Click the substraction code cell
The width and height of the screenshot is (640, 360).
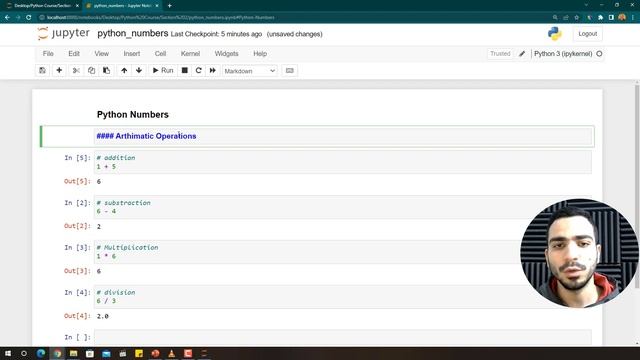click(x=343, y=207)
